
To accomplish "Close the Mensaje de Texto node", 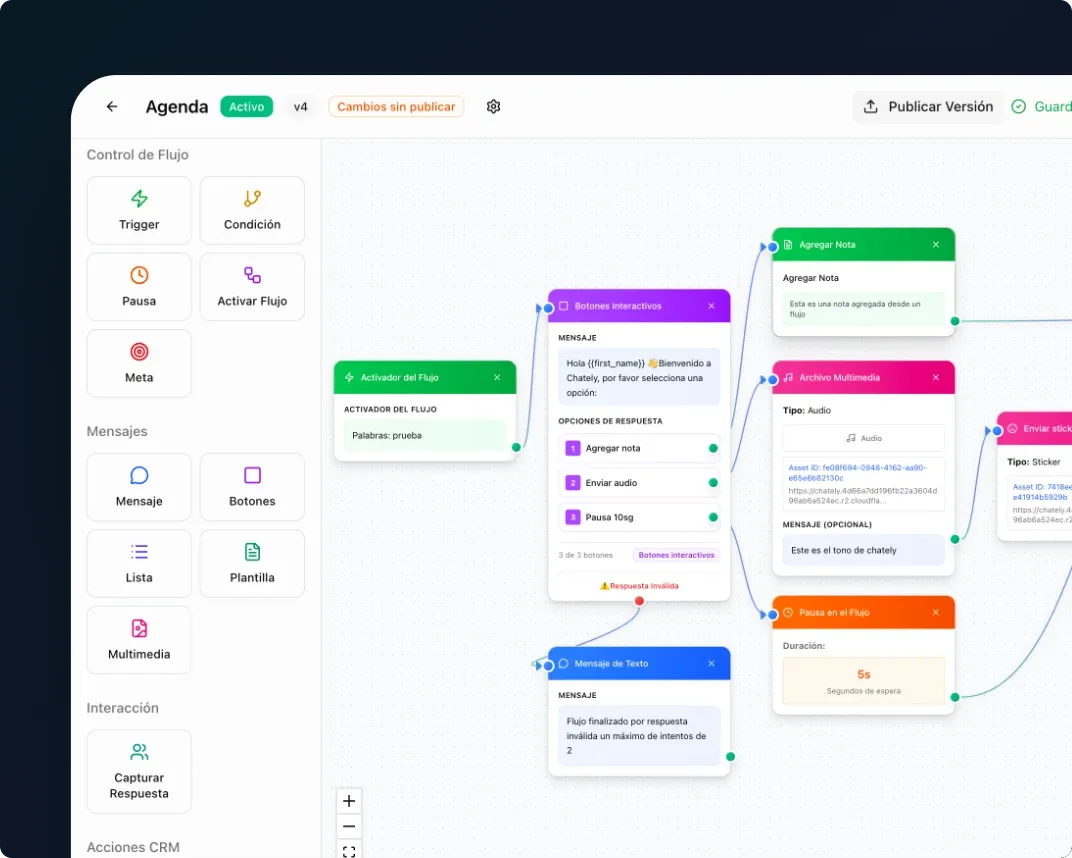I will (x=712, y=664).
